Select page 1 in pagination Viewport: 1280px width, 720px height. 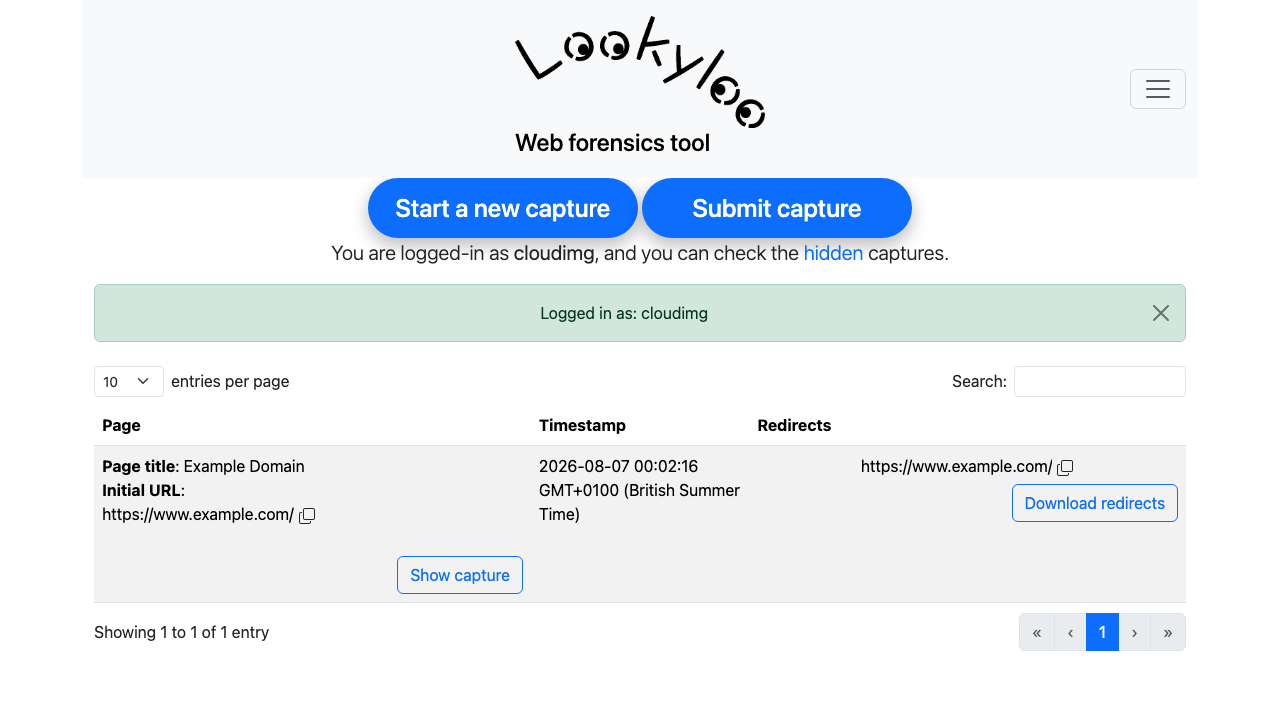click(1102, 632)
